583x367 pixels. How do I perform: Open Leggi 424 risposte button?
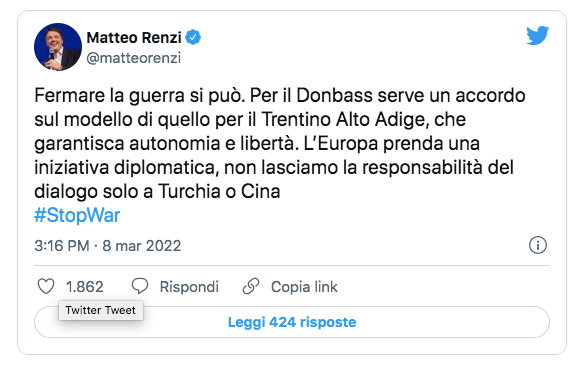[292, 322]
